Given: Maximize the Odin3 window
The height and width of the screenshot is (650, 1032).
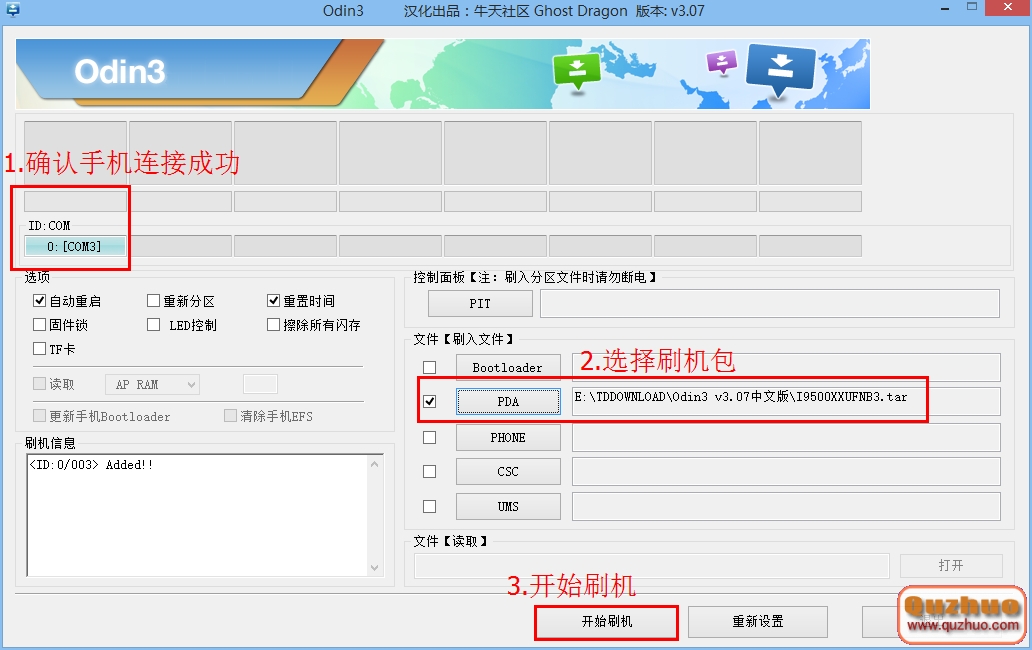Looking at the screenshot, I should click(971, 7).
